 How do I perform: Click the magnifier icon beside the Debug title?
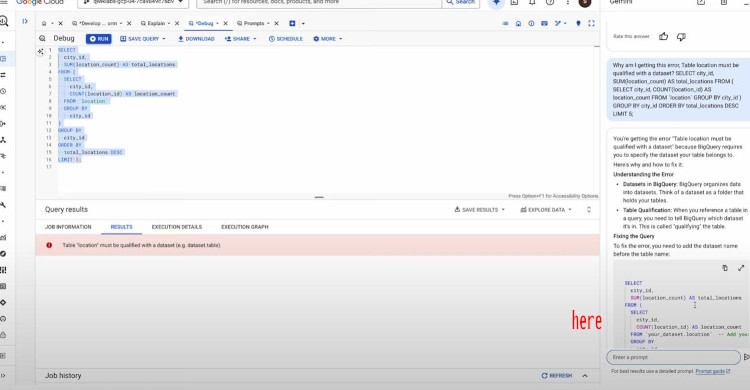click(43, 39)
